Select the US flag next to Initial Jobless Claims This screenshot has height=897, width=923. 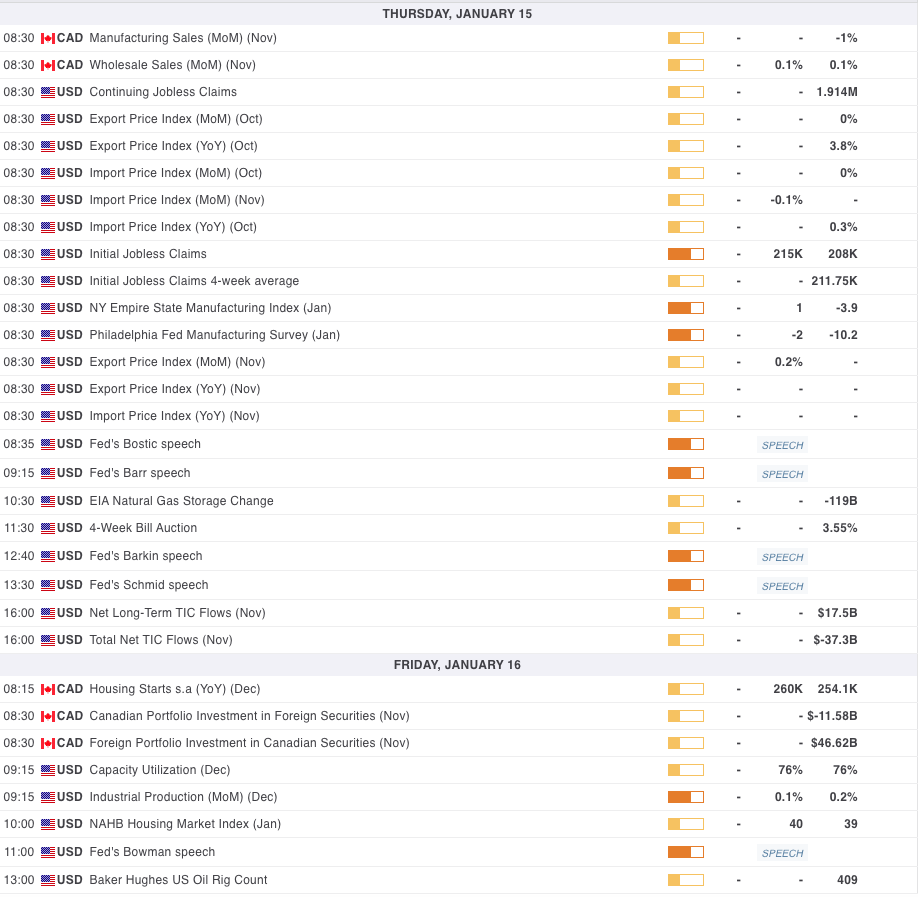pos(49,254)
